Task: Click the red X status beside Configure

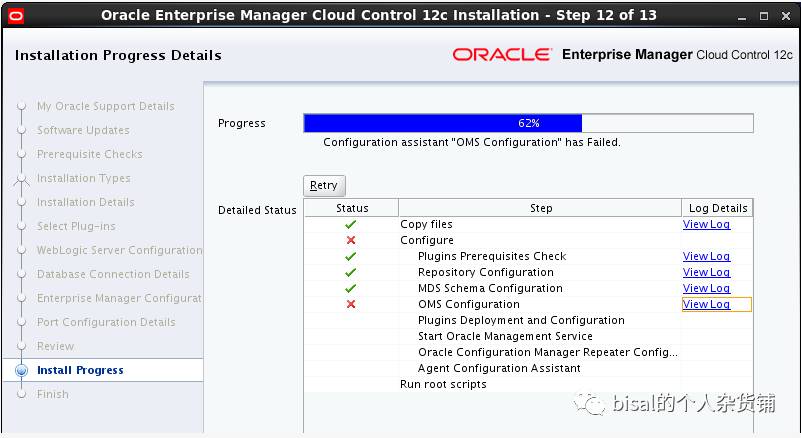Action: (351, 241)
